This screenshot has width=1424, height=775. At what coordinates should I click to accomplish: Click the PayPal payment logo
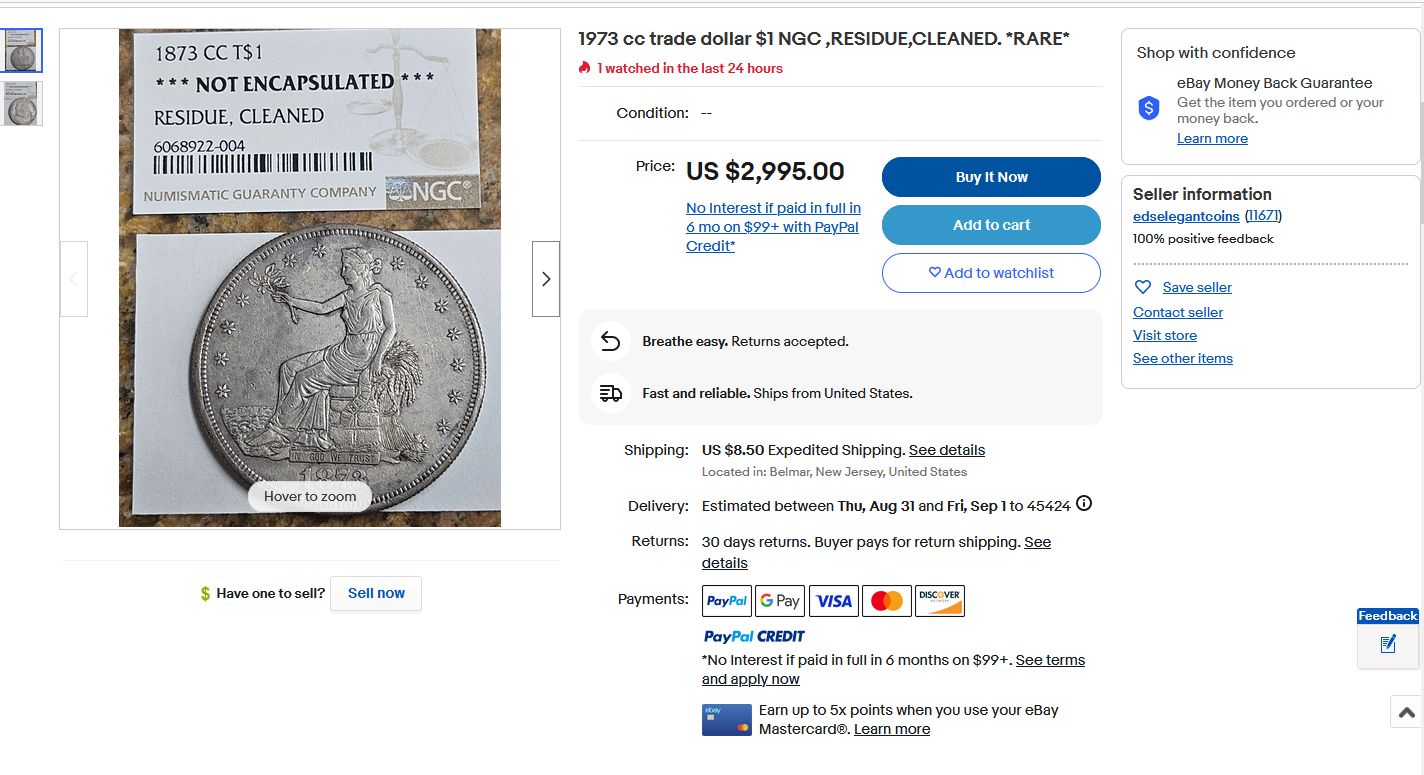click(x=727, y=601)
